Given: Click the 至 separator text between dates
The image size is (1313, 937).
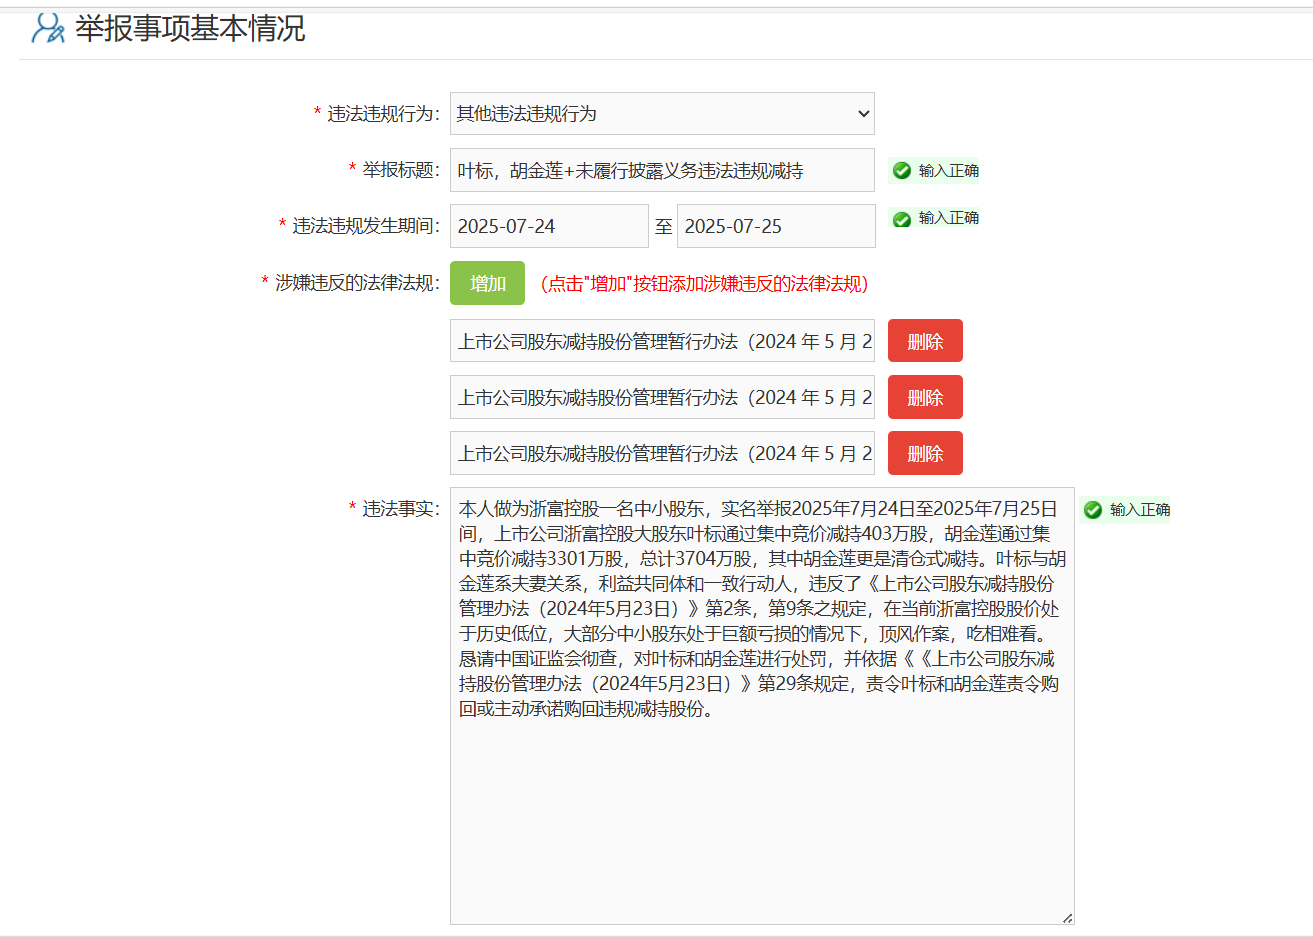Looking at the screenshot, I should [663, 227].
